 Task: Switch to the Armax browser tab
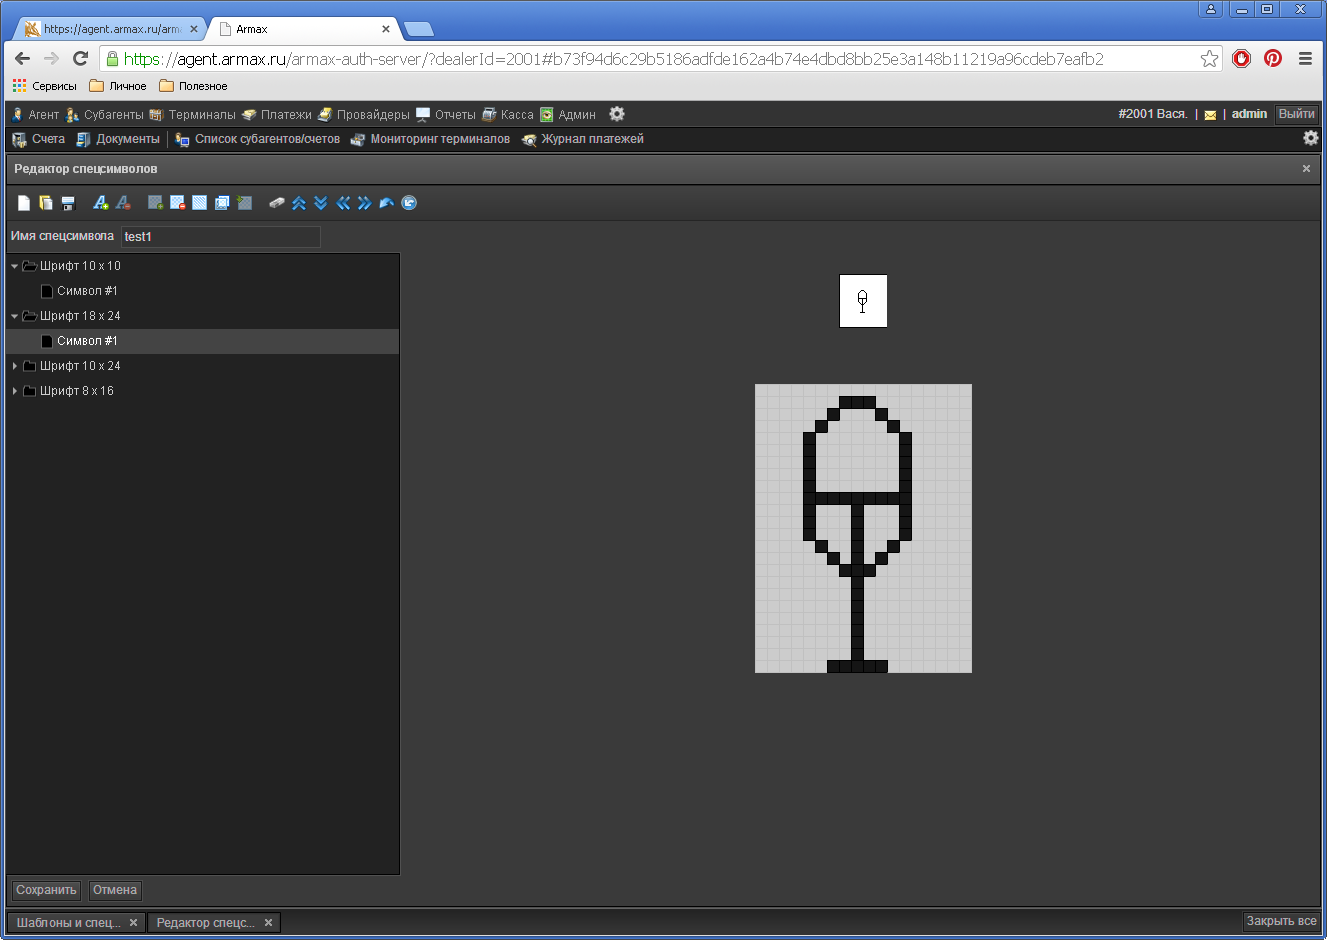click(x=303, y=29)
